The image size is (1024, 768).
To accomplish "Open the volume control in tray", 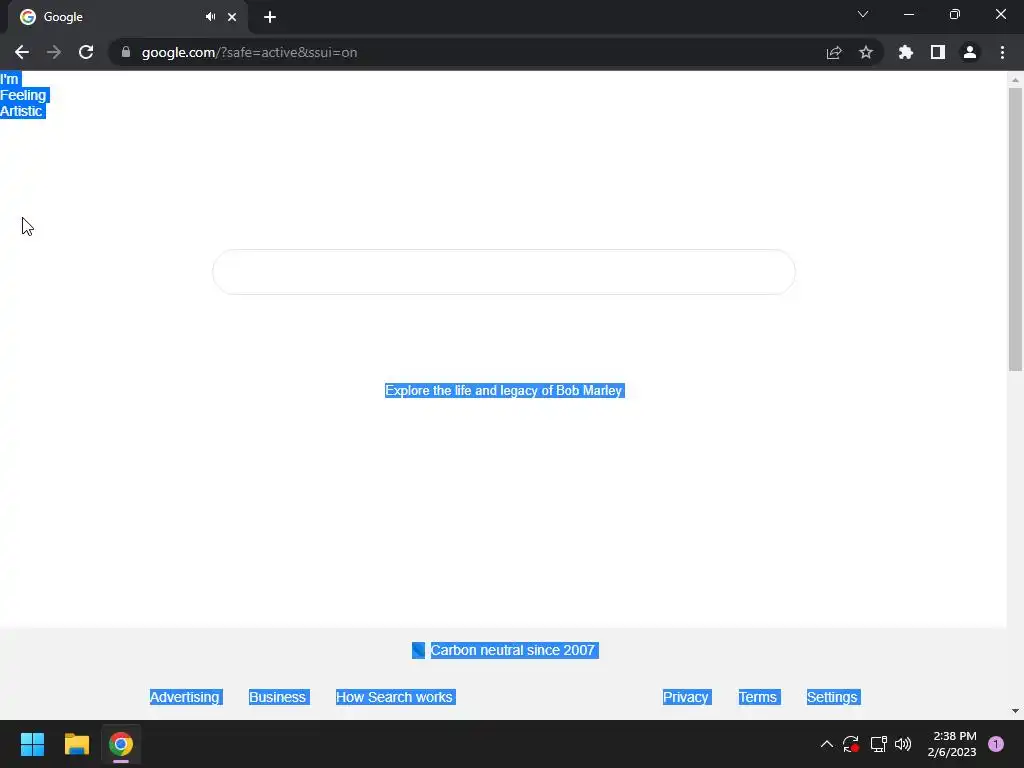I will click(x=903, y=744).
